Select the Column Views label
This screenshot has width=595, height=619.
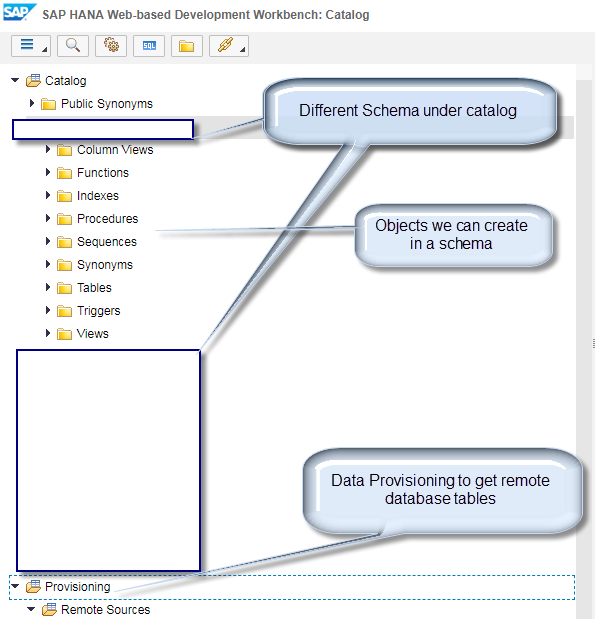[x=115, y=150]
